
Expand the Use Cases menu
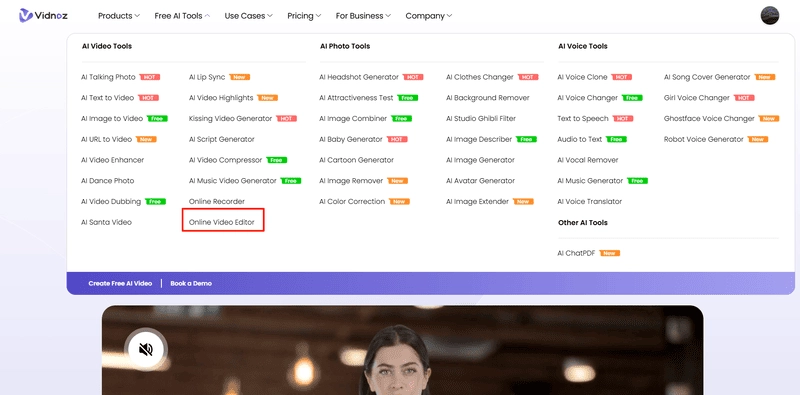[248, 16]
